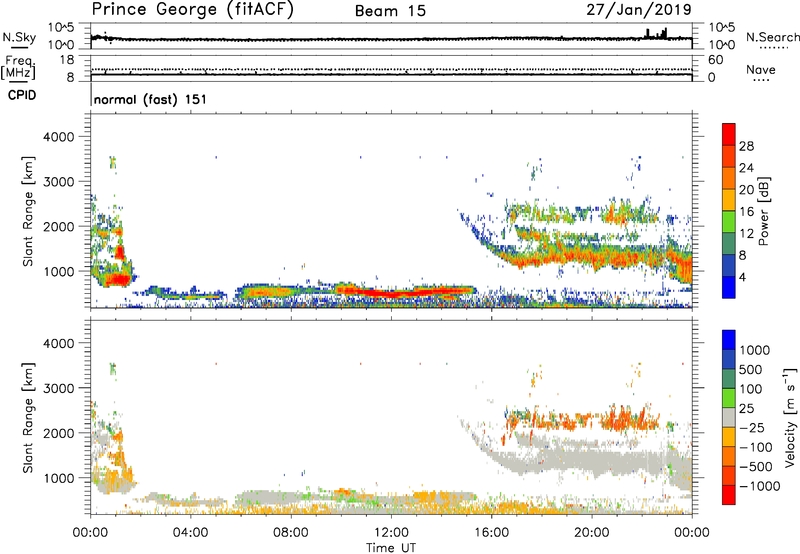Click the 'Time UT' axis label

coord(391,548)
